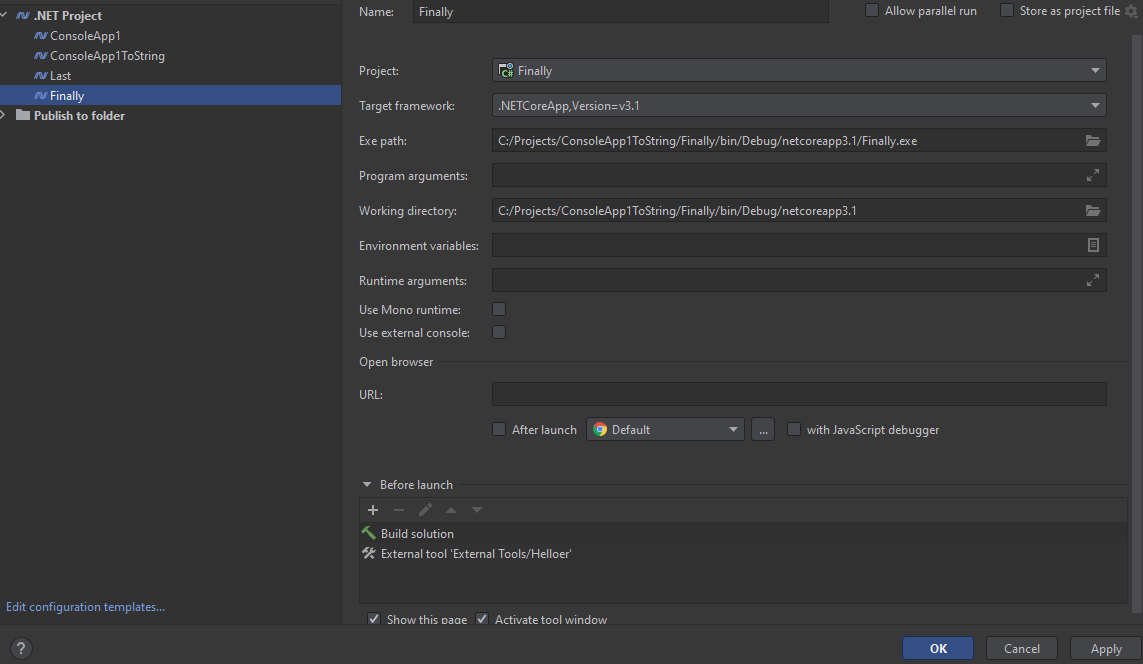Select the ConsoleApp1 run configuration

pyautogui.click(x=85, y=36)
